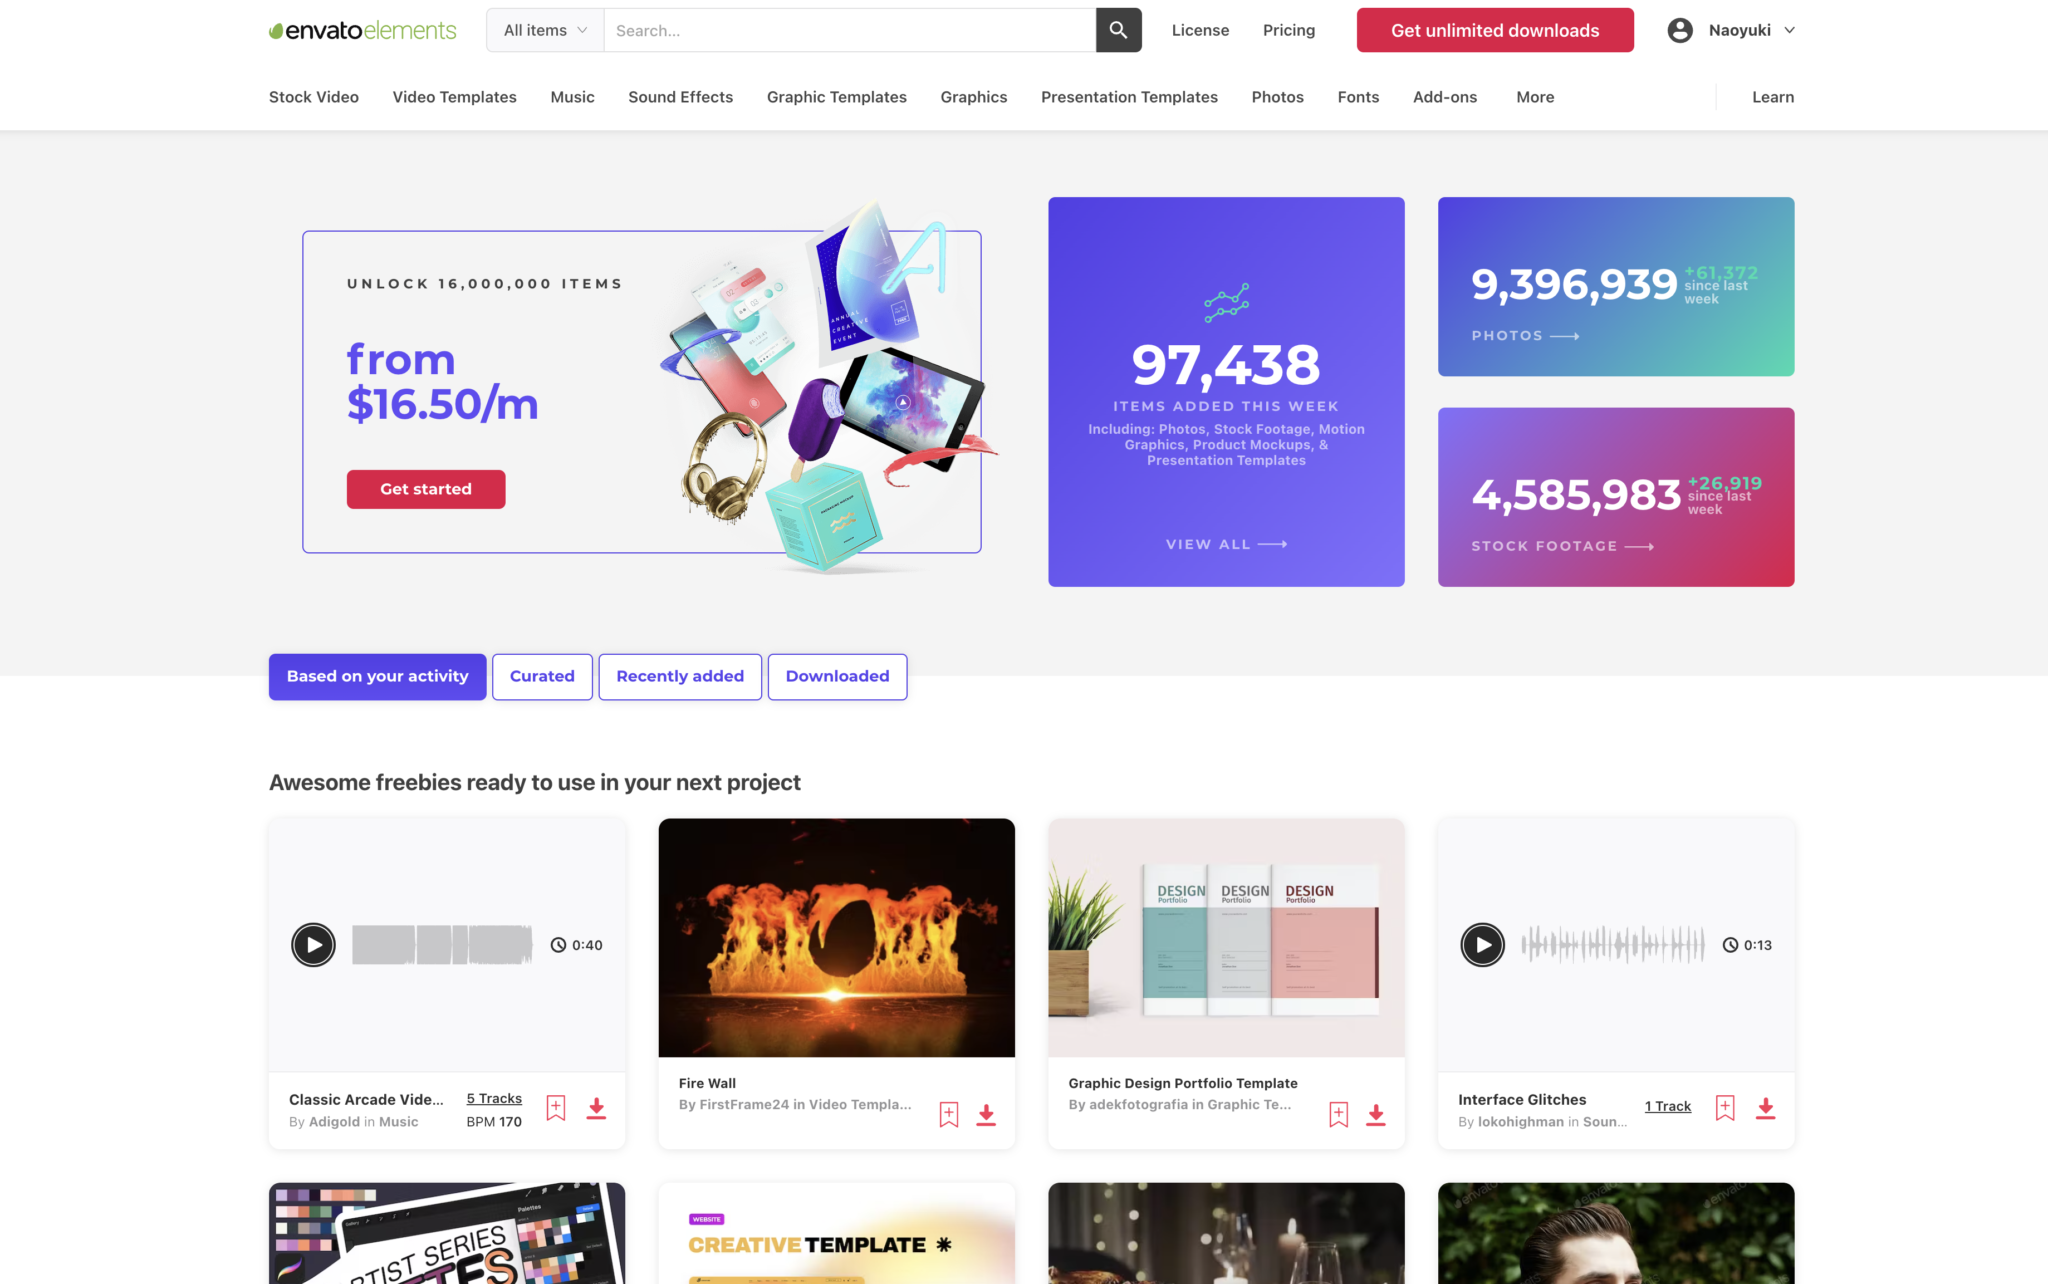Follow the View All items link
Viewport: 2048px width, 1284px height.
point(1225,544)
